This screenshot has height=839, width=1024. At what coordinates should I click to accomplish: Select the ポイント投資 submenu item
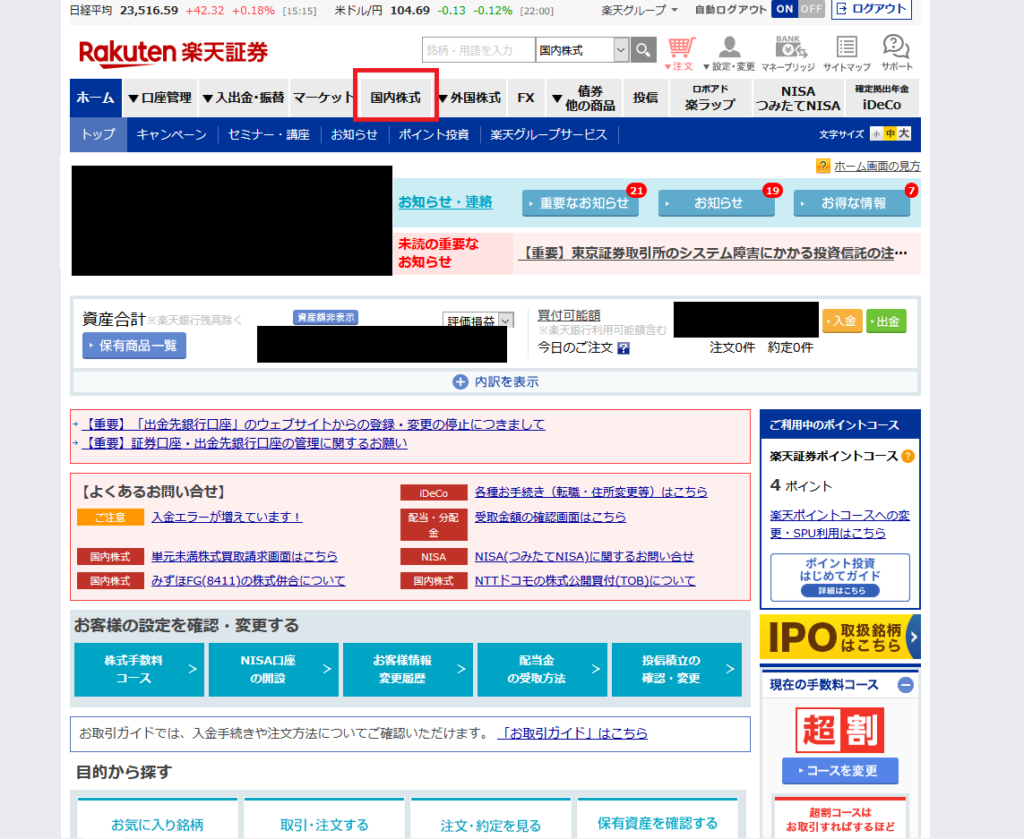[434, 135]
